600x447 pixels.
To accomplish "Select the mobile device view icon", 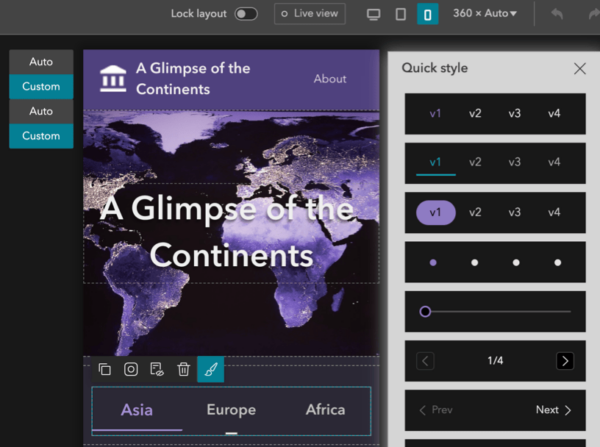I will tap(427, 15).
